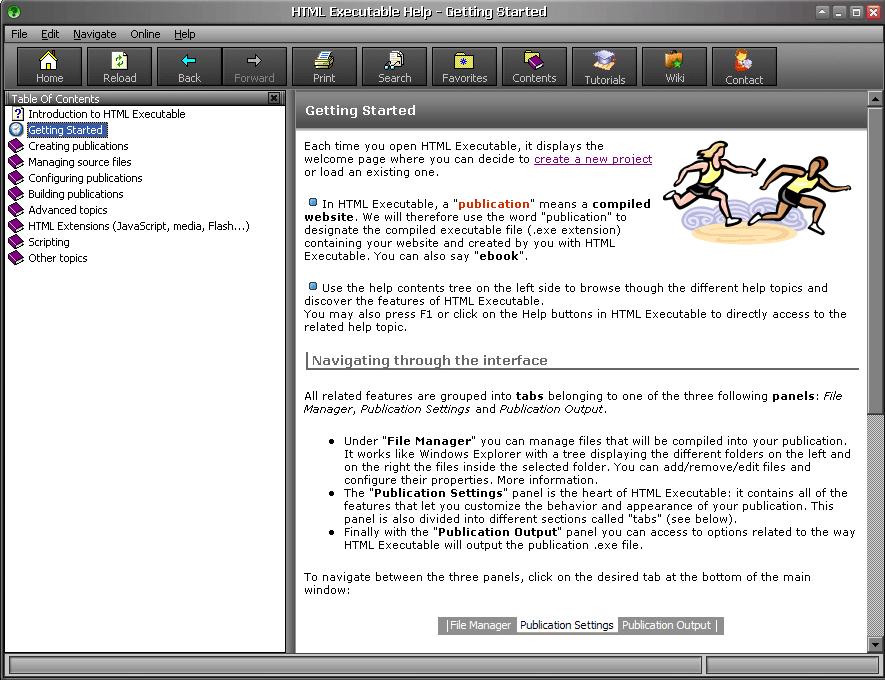
Task: Follow the 'create a new project' link
Action: [593, 159]
